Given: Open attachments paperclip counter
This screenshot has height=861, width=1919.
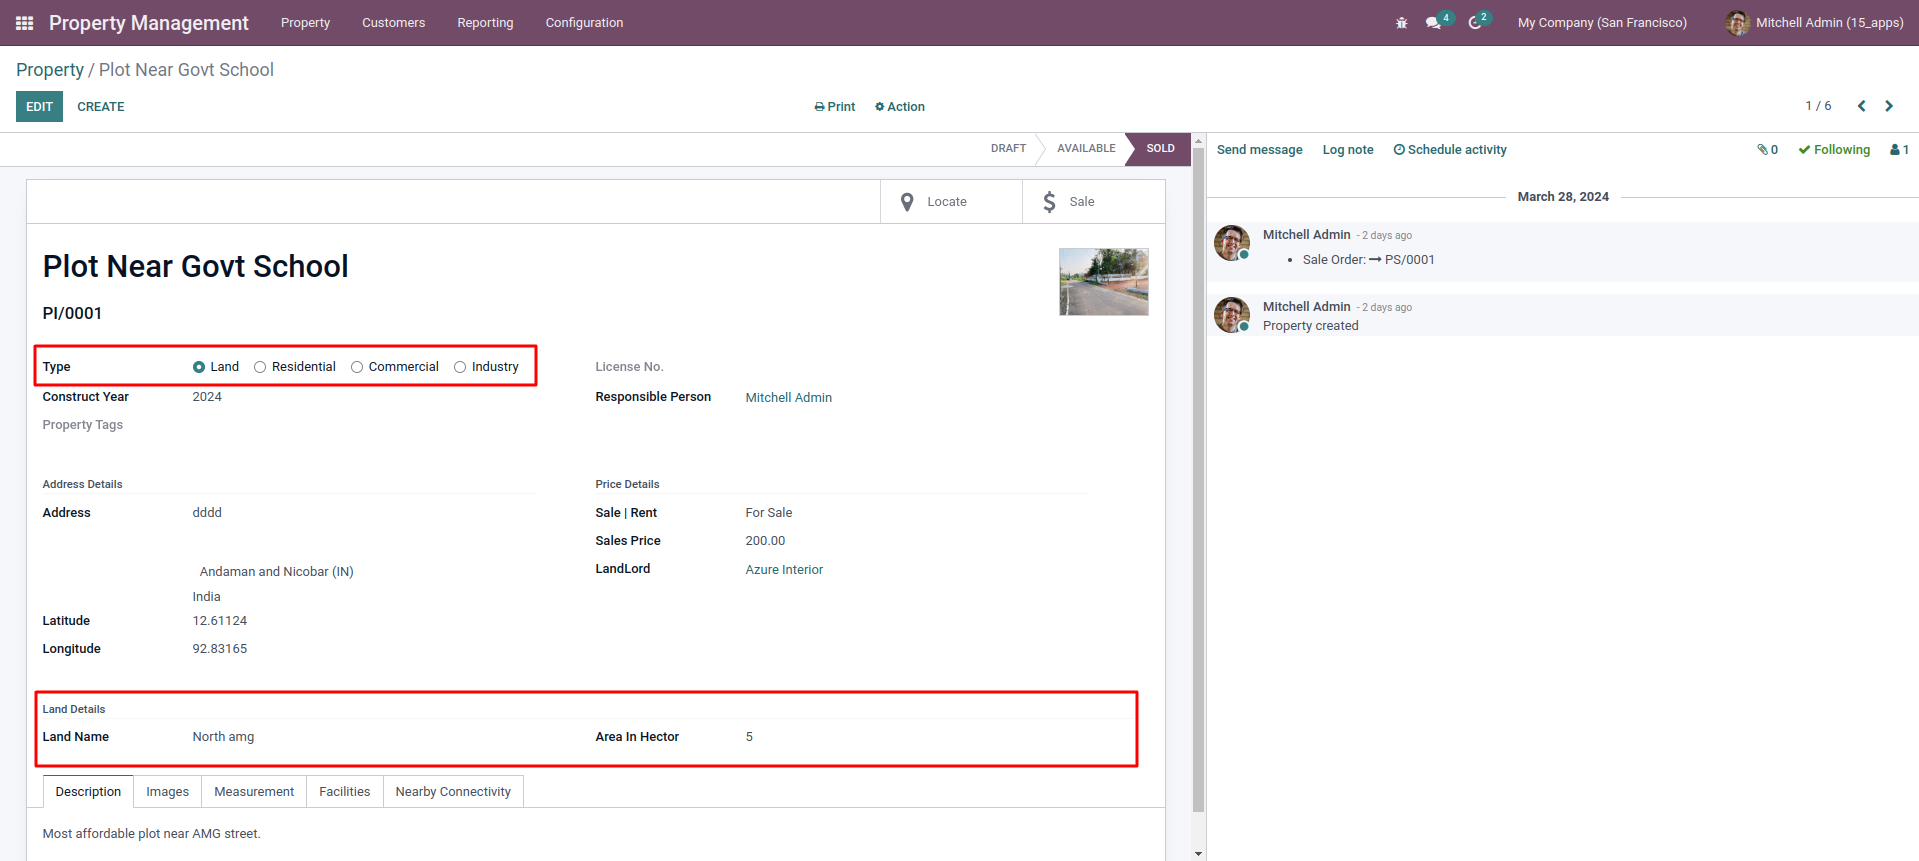Looking at the screenshot, I should point(1767,150).
